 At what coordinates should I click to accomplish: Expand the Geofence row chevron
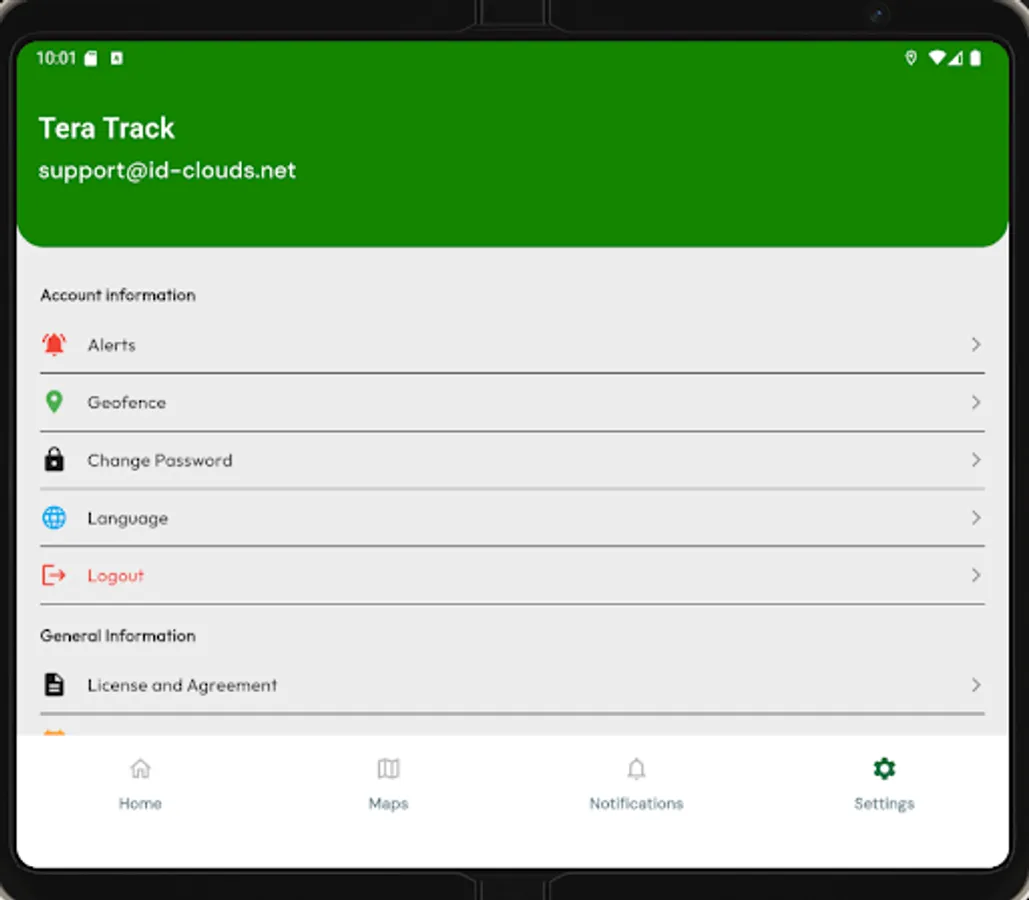pyautogui.click(x=976, y=402)
